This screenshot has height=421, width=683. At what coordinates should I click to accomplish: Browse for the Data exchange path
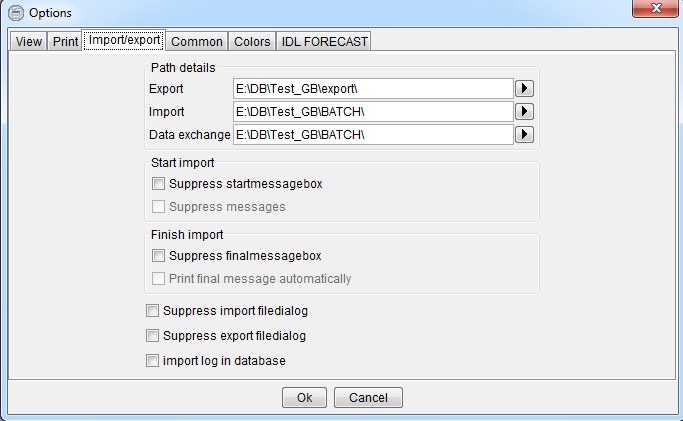pyautogui.click(x=524, y=134)
